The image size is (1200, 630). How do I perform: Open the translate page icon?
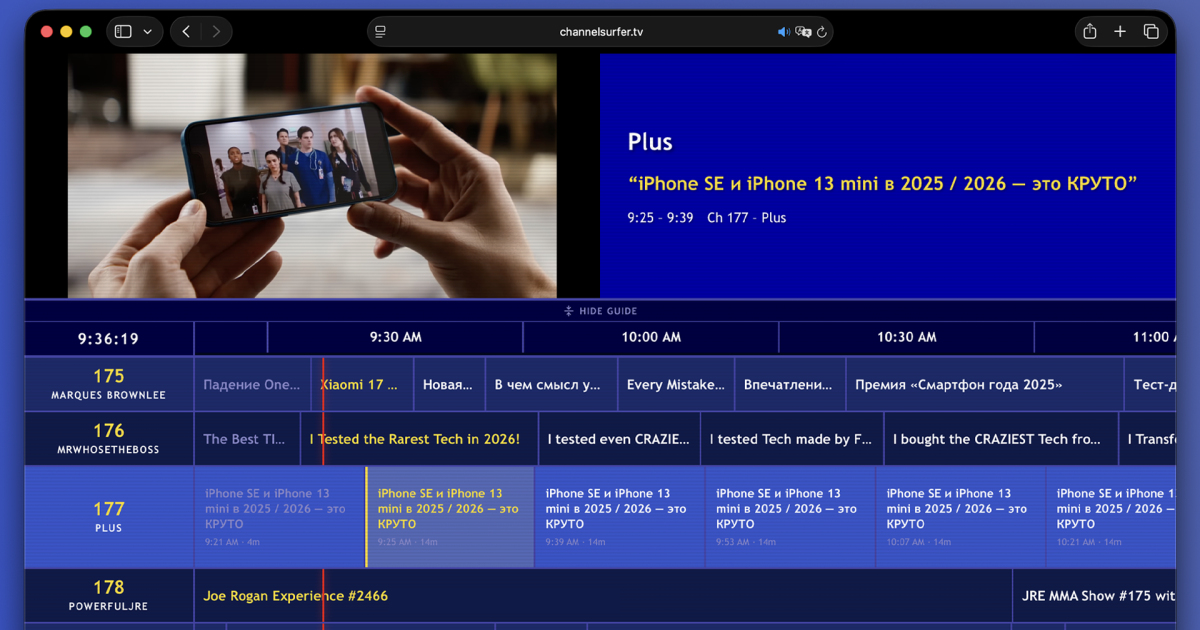[x=802, y=32]
